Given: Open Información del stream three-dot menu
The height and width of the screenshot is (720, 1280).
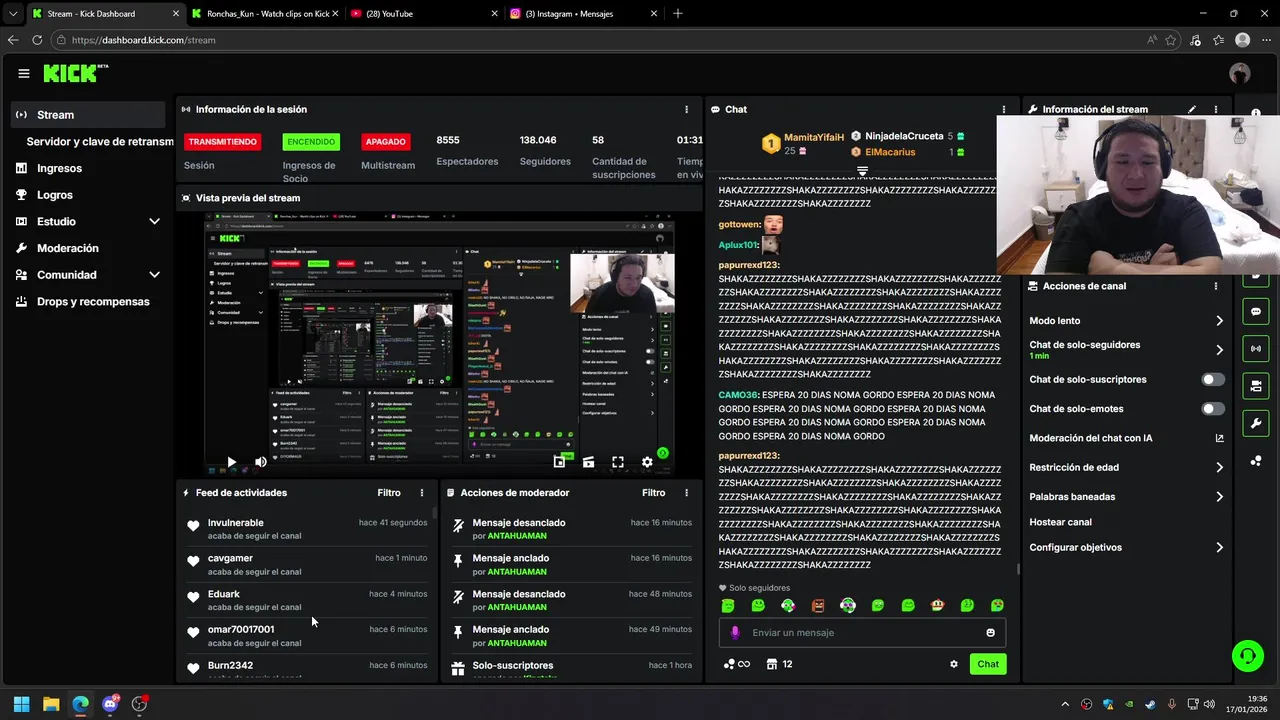Looking at the screenshot, I should 1216,109.
